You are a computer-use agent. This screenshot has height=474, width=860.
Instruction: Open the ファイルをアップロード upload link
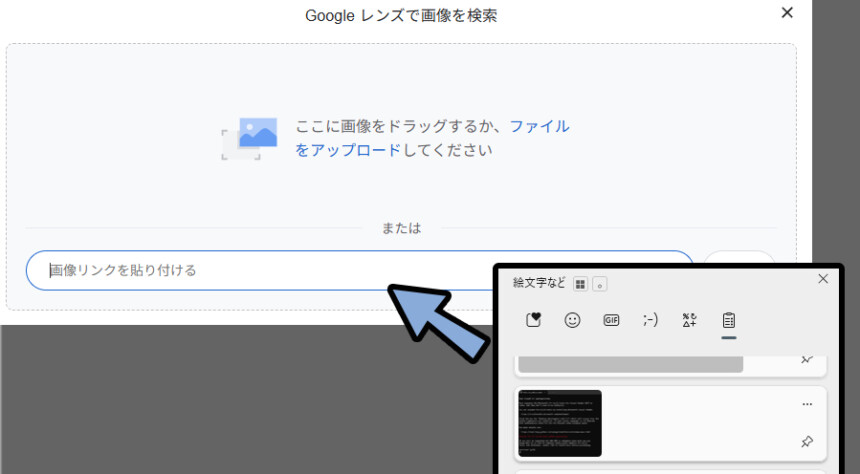432,138
